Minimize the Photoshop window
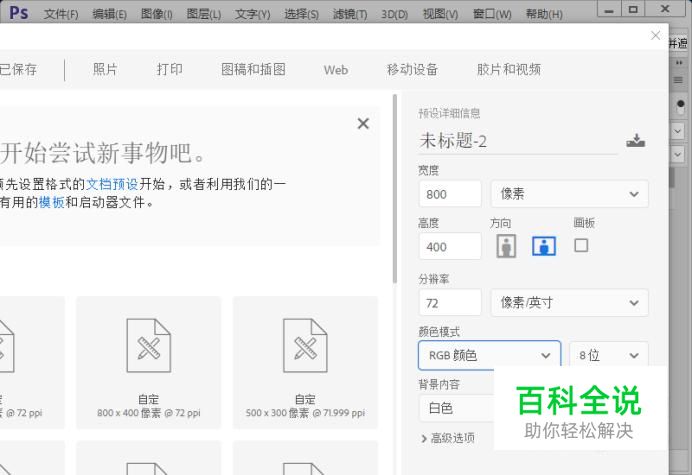 click(609, 10)
